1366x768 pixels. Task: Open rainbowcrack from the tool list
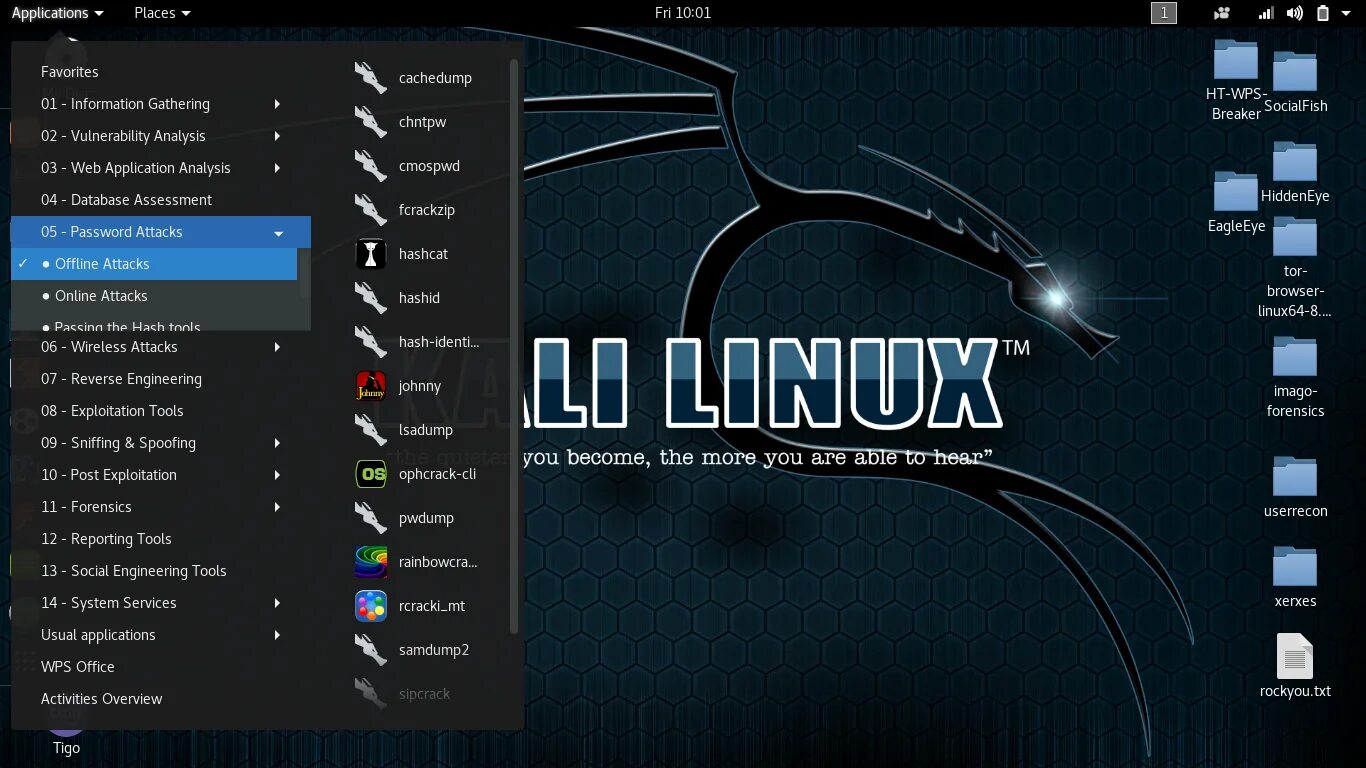pyautogui.click(x=414, y=562)
